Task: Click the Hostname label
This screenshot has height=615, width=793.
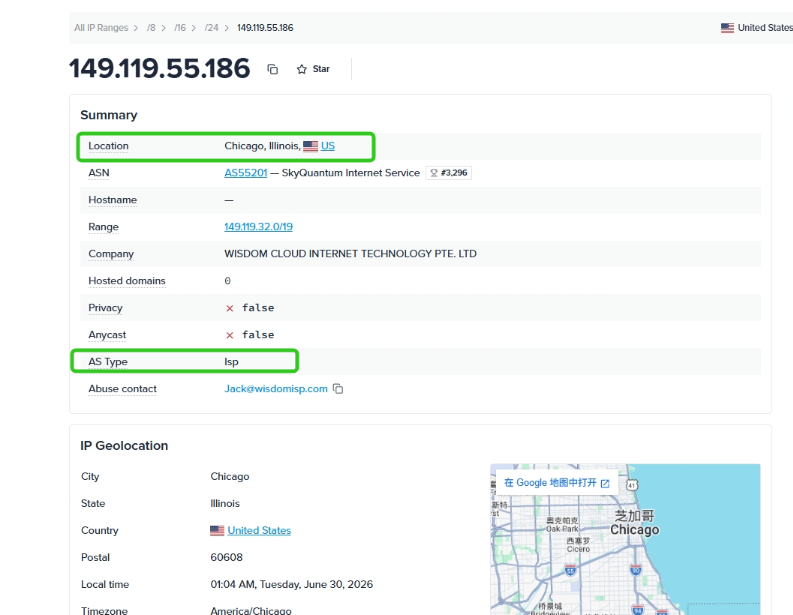Action: coord(112,200)
